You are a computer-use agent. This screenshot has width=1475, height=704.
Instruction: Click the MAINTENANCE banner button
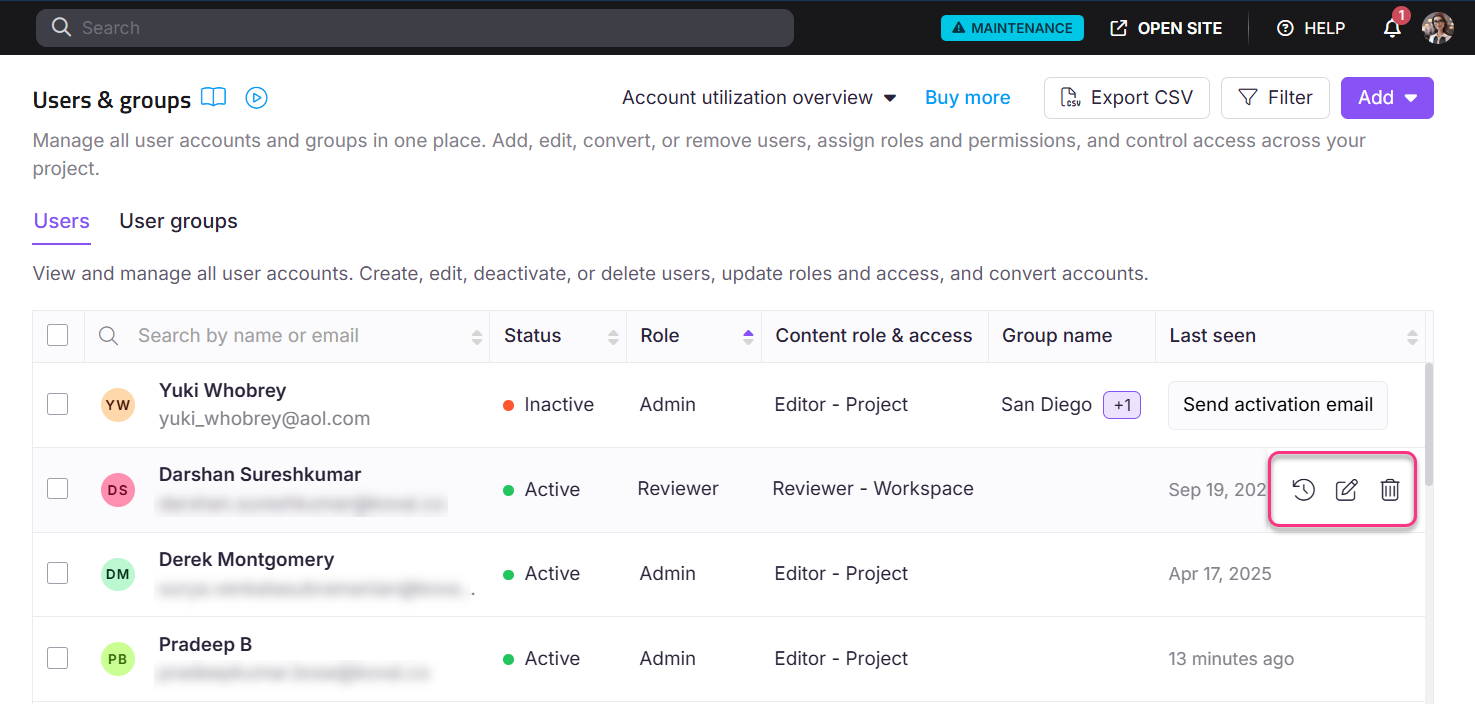1012,27
